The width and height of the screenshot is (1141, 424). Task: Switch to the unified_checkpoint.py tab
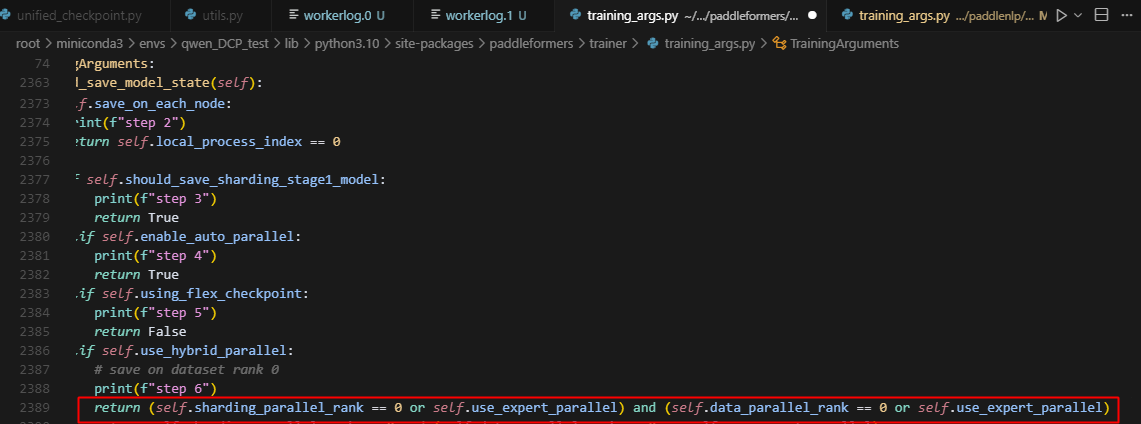point(79,16)
